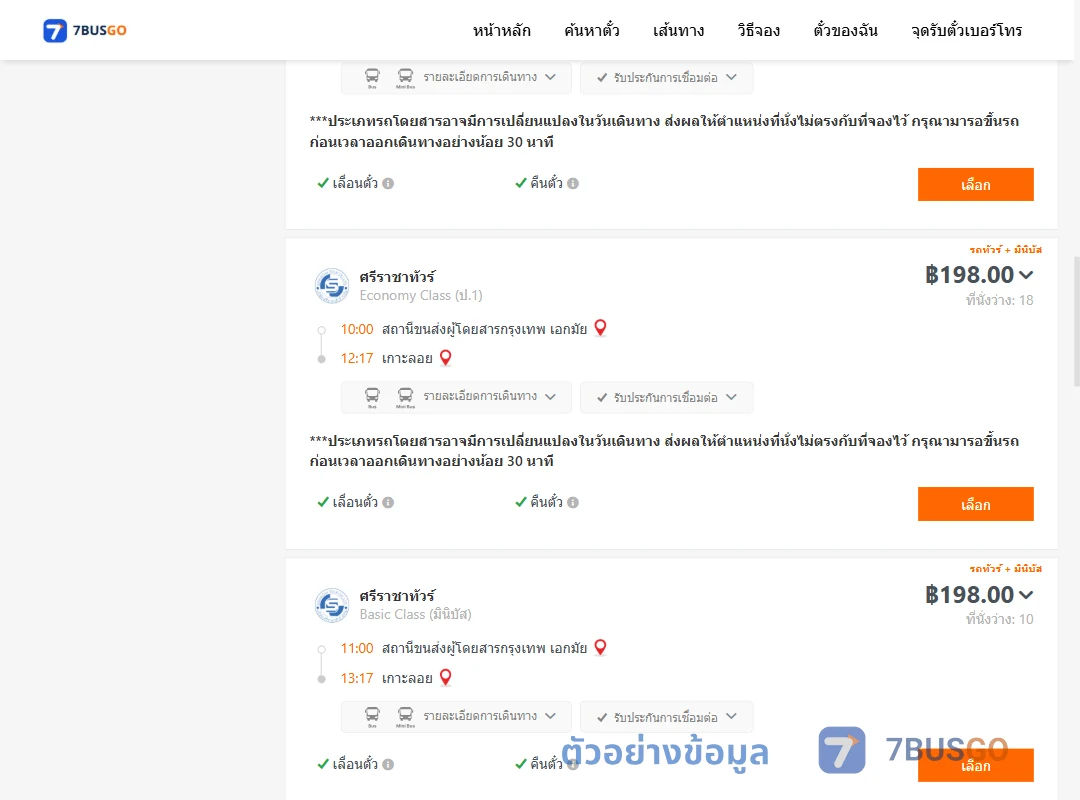Image resolution: width=1080 pixels, height=800 pixels.
Task: Click the bus icon in 11:00 trip details
Action: point(372,717)
